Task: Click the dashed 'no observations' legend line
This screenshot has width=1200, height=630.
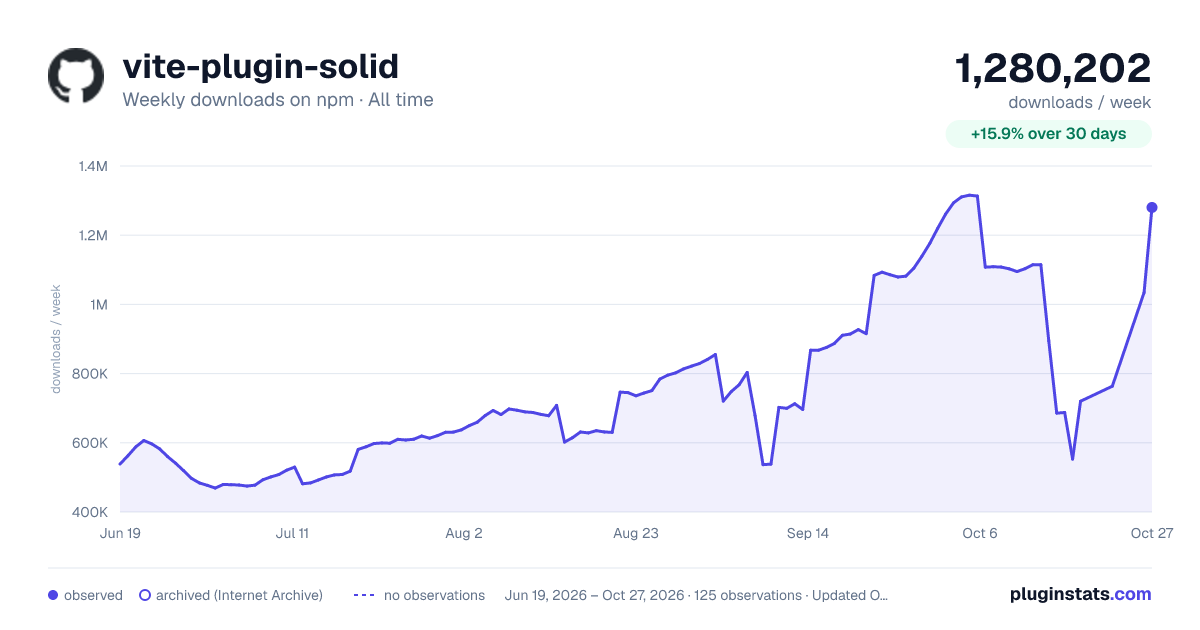Action: (x=364, y=595)
